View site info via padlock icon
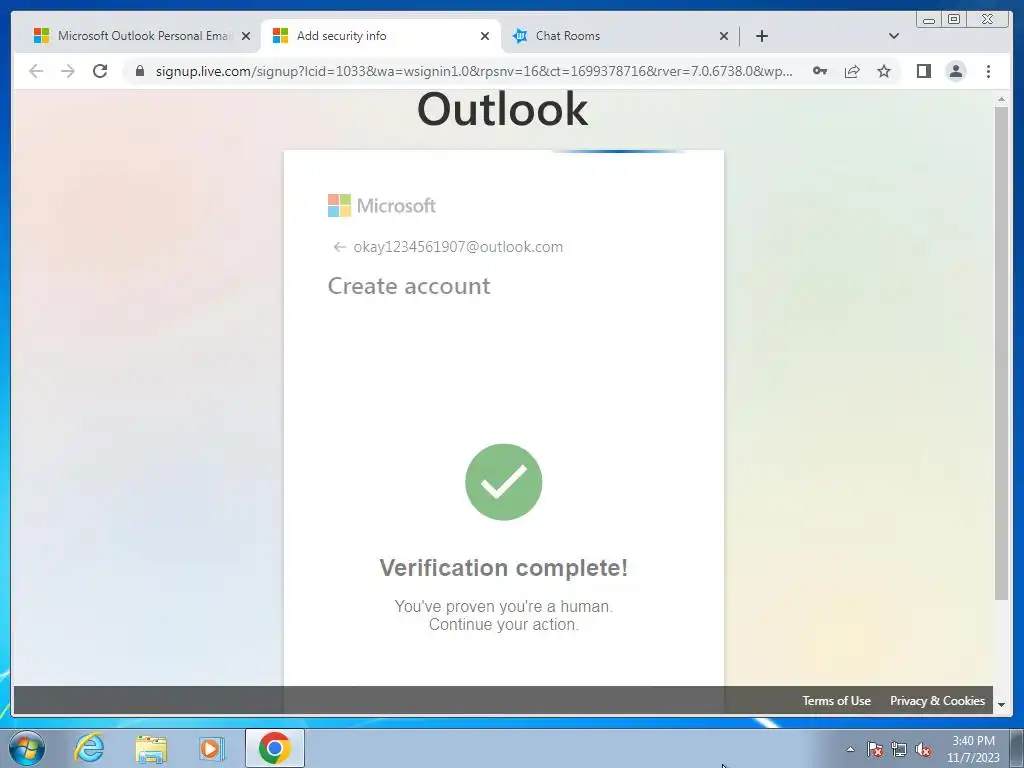This screenshot has height=768, width=1024. coord(139,71)
